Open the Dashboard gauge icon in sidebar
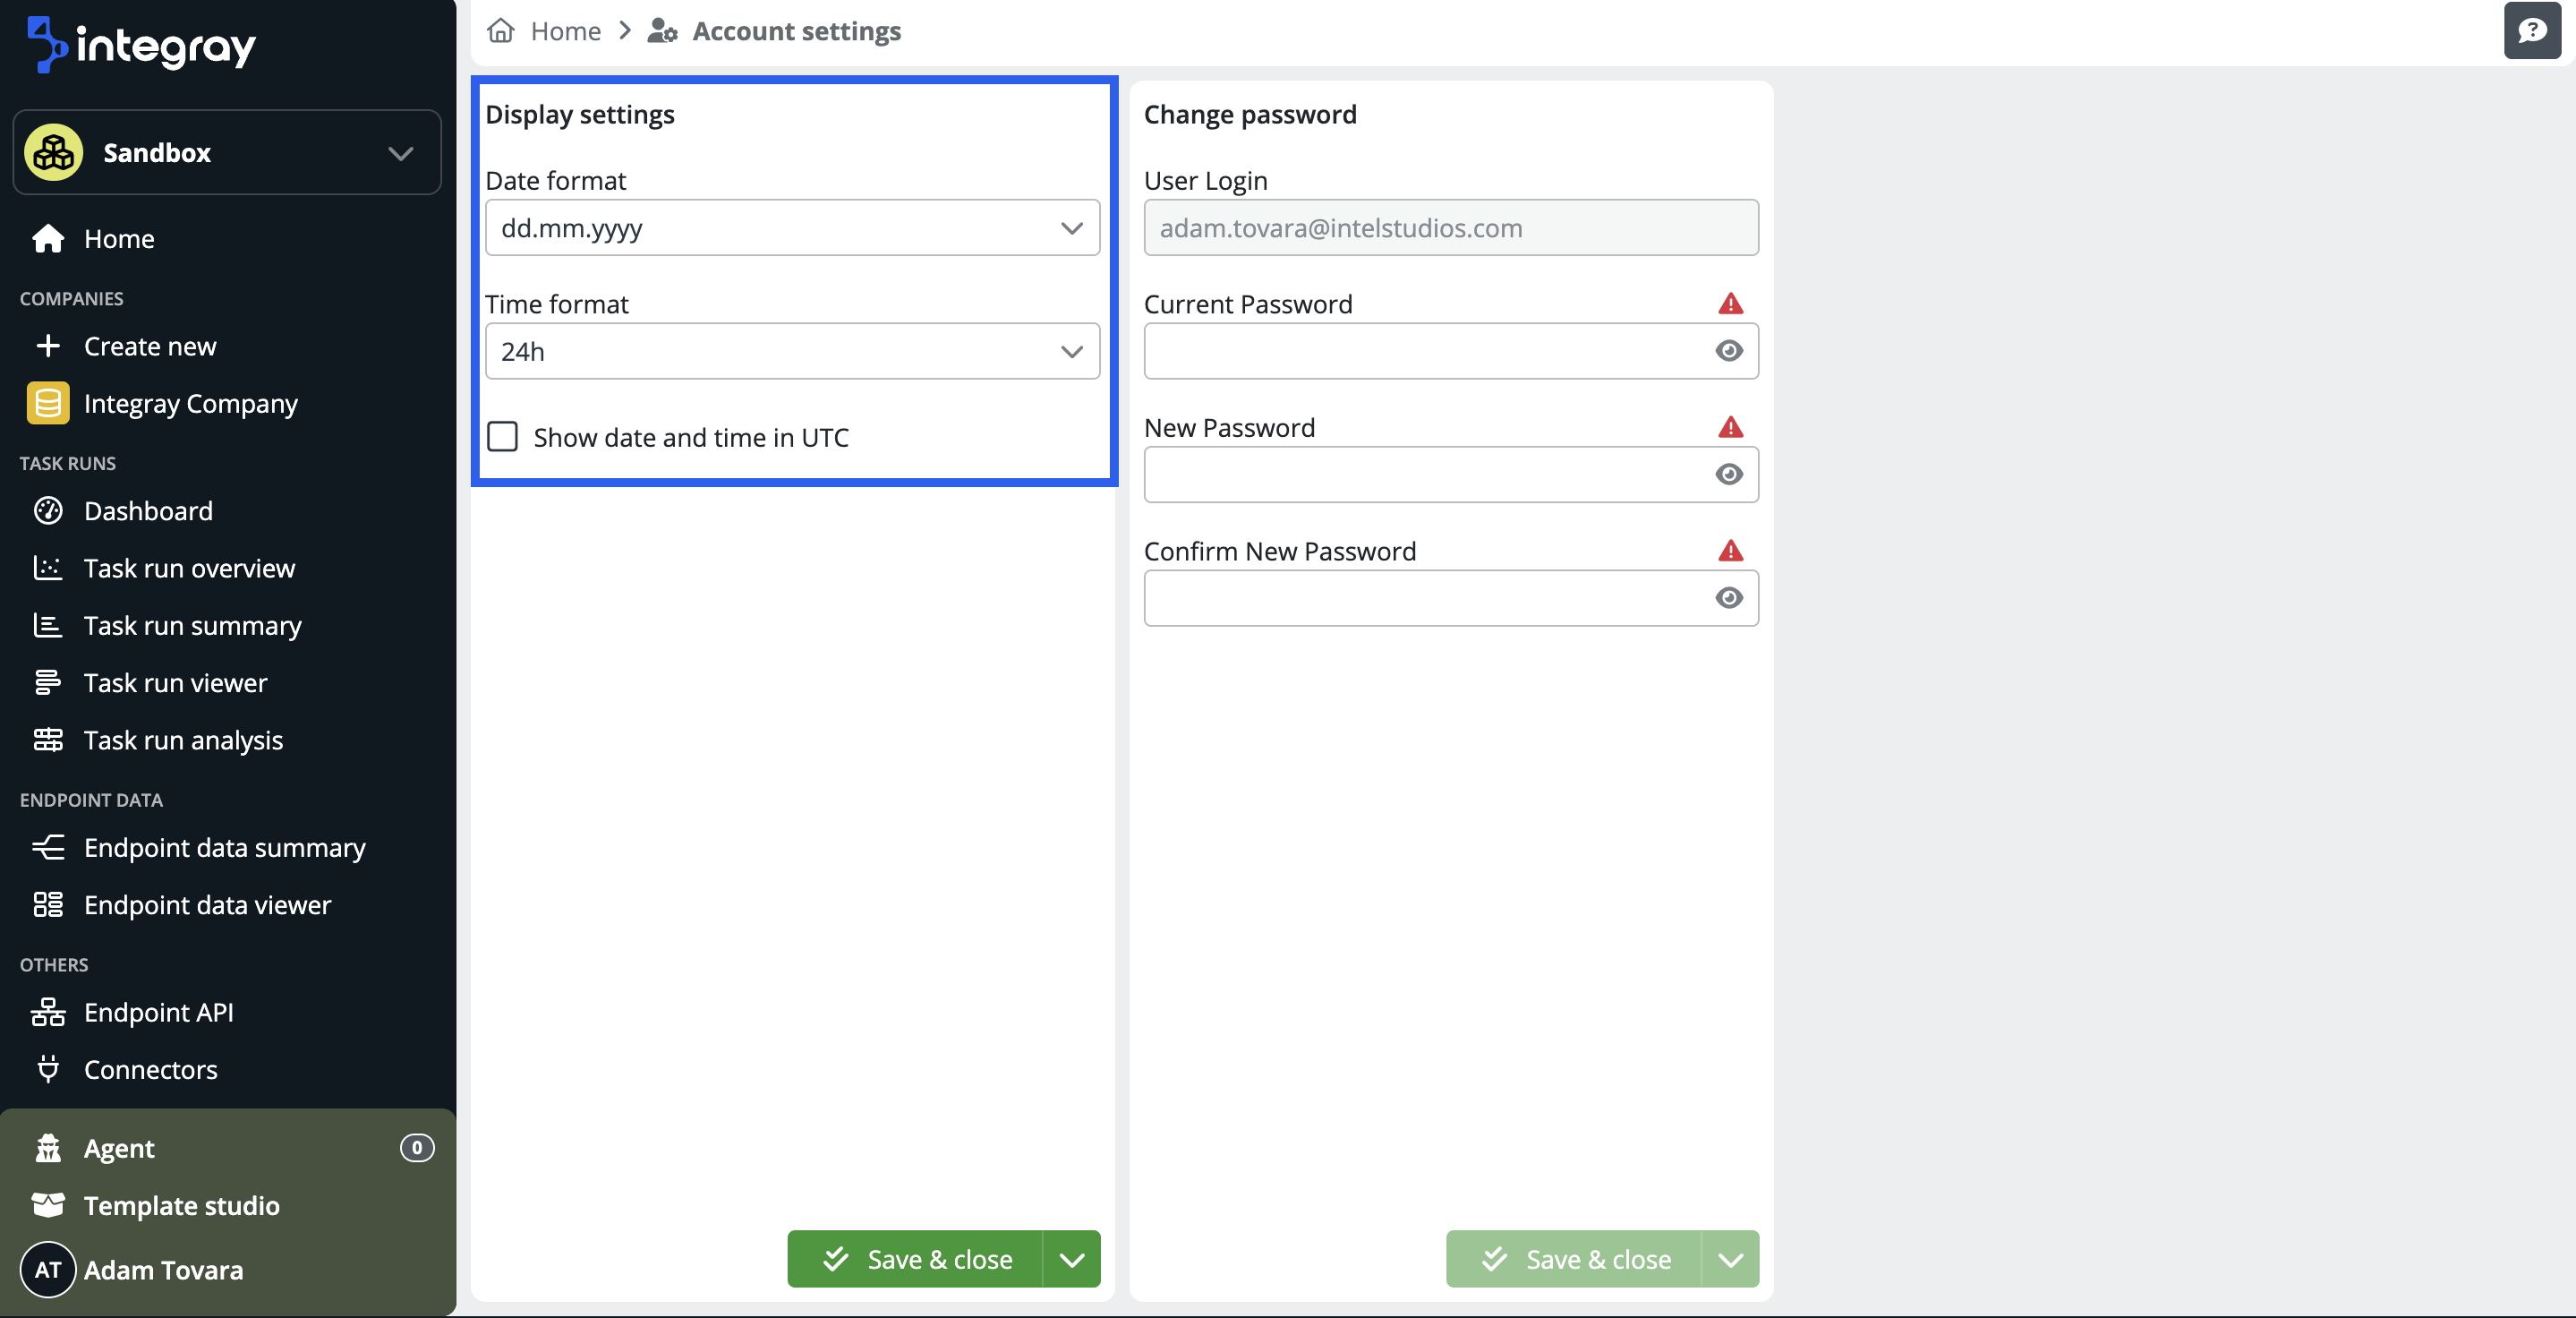The image size is (2576, 1318). [48, 511]
